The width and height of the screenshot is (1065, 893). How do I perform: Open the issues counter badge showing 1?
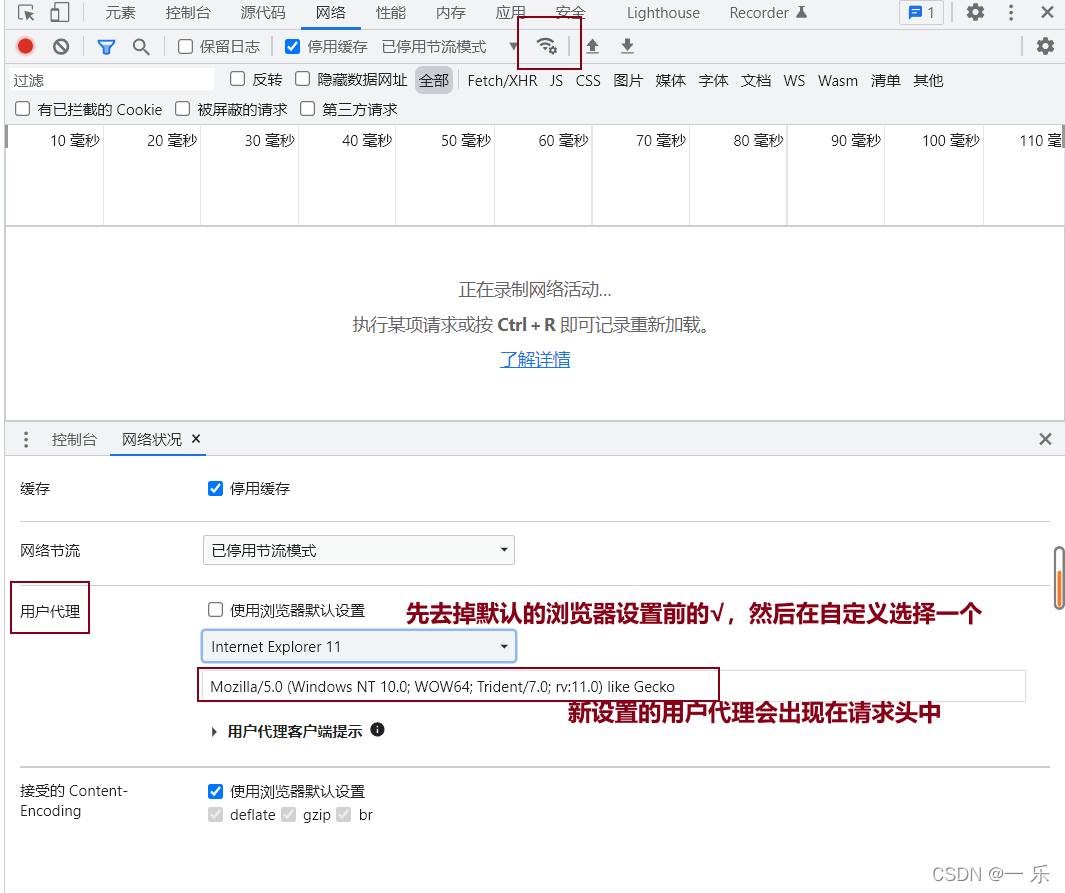click(921, 13)
